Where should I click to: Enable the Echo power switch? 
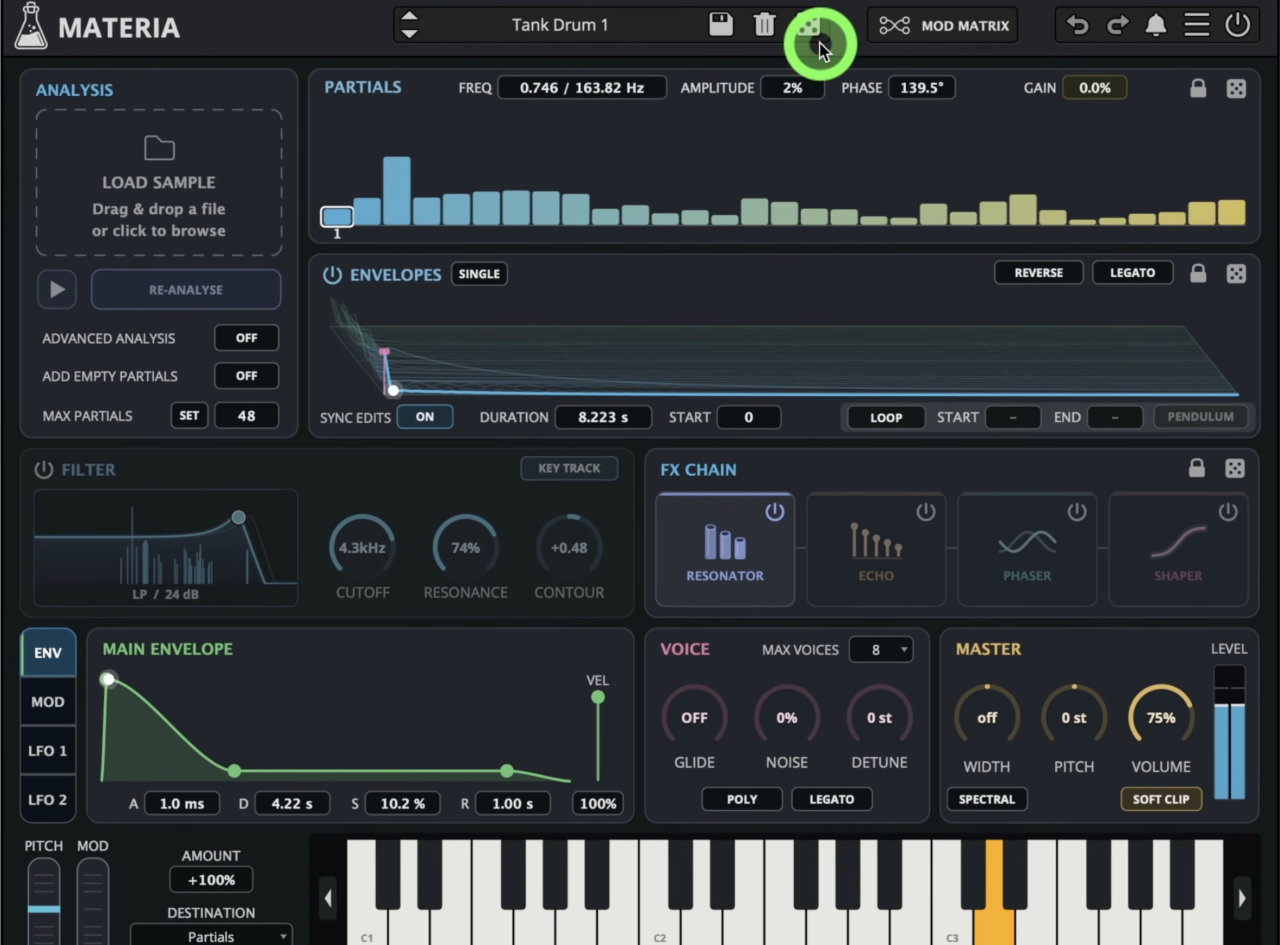(x=926, y=512)
